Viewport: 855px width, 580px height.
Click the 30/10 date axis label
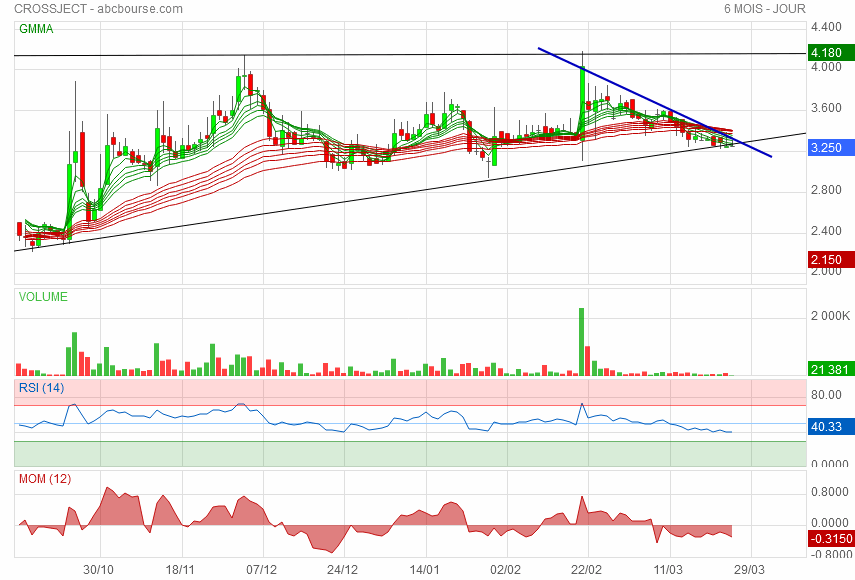click(x=98, y=570)
